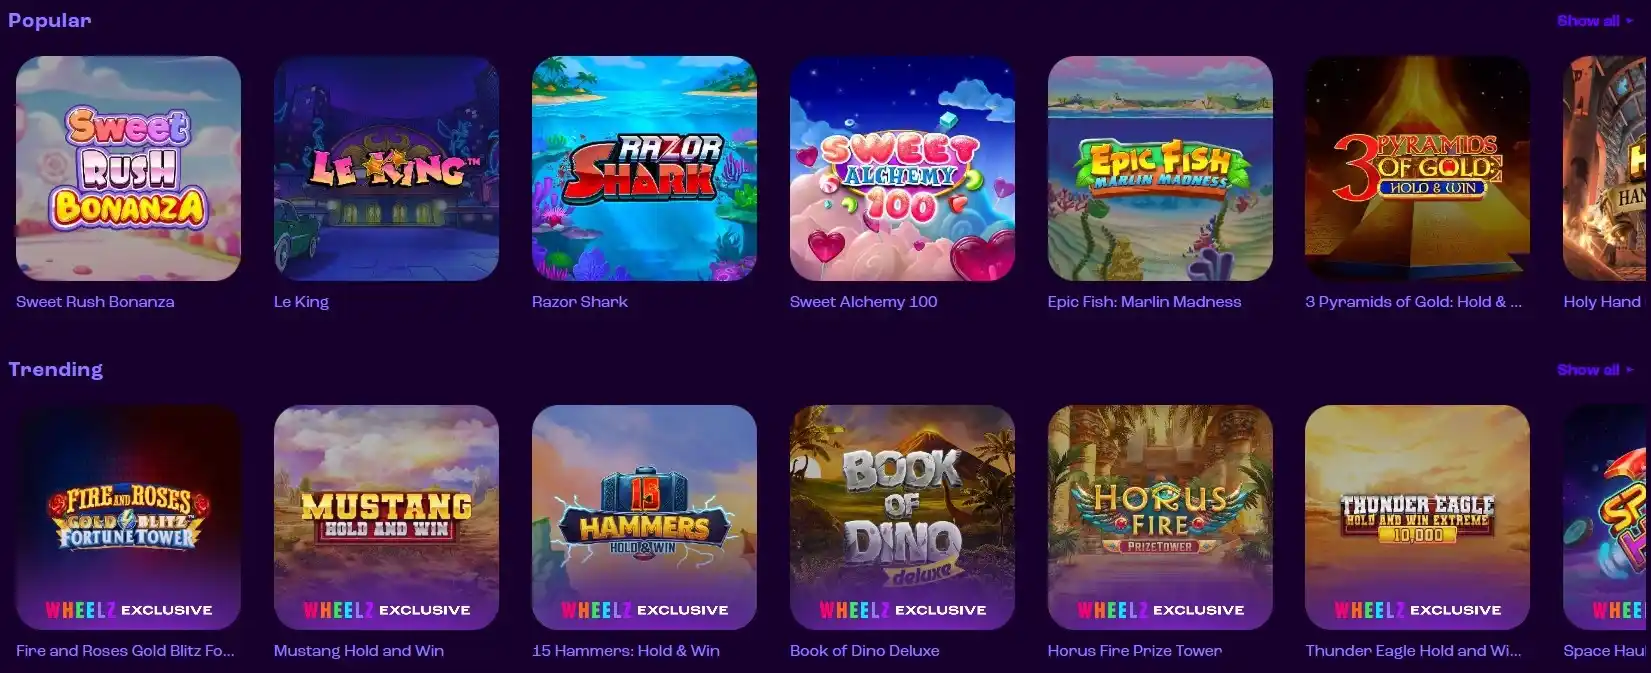Launch Mustang Hold and Win thumbnail

tap(386, 517)
